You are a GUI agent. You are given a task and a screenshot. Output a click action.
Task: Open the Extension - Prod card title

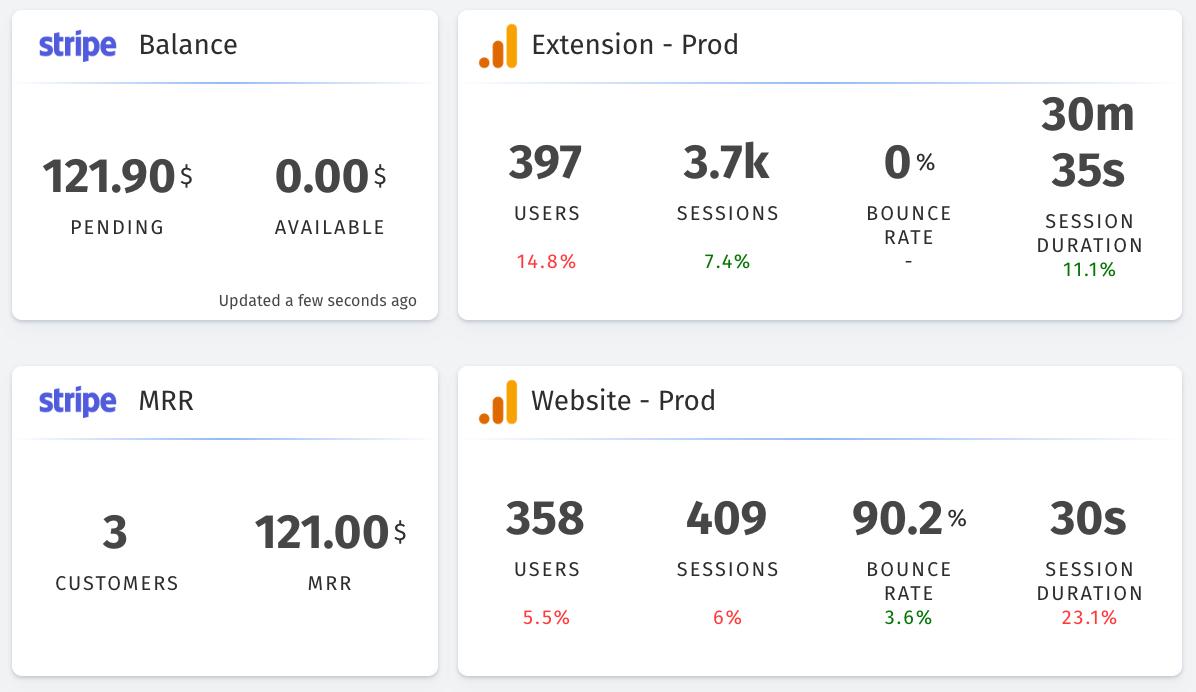click(x=637, y=45)
